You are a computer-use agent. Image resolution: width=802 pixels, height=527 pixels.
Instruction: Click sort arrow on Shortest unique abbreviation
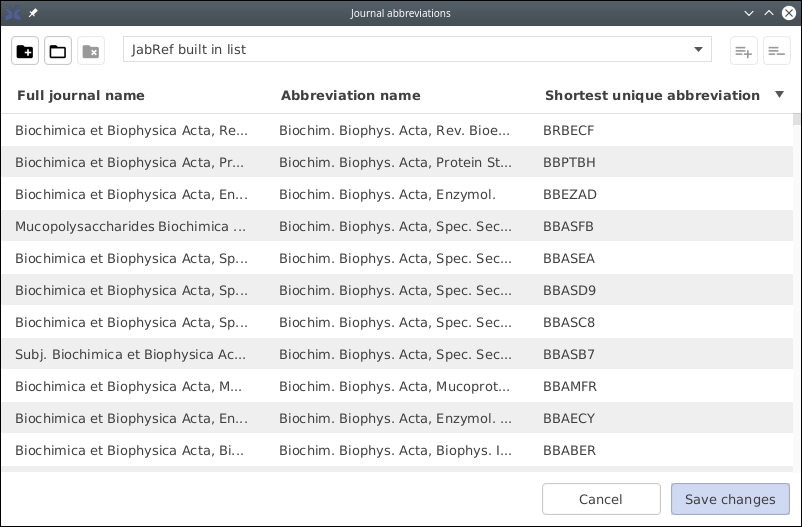[779, 95]
